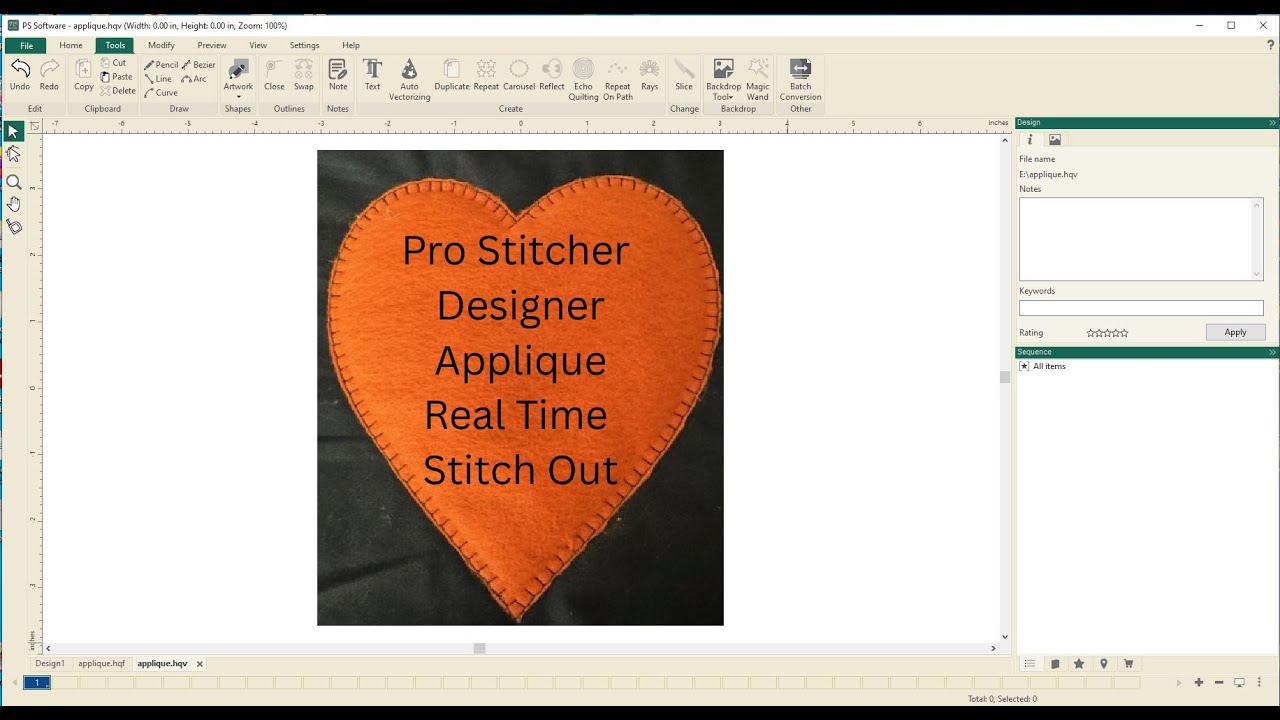1280x720 pixels.
Task: Open the Help ribbon tab
Action: (x=351, y=45)
